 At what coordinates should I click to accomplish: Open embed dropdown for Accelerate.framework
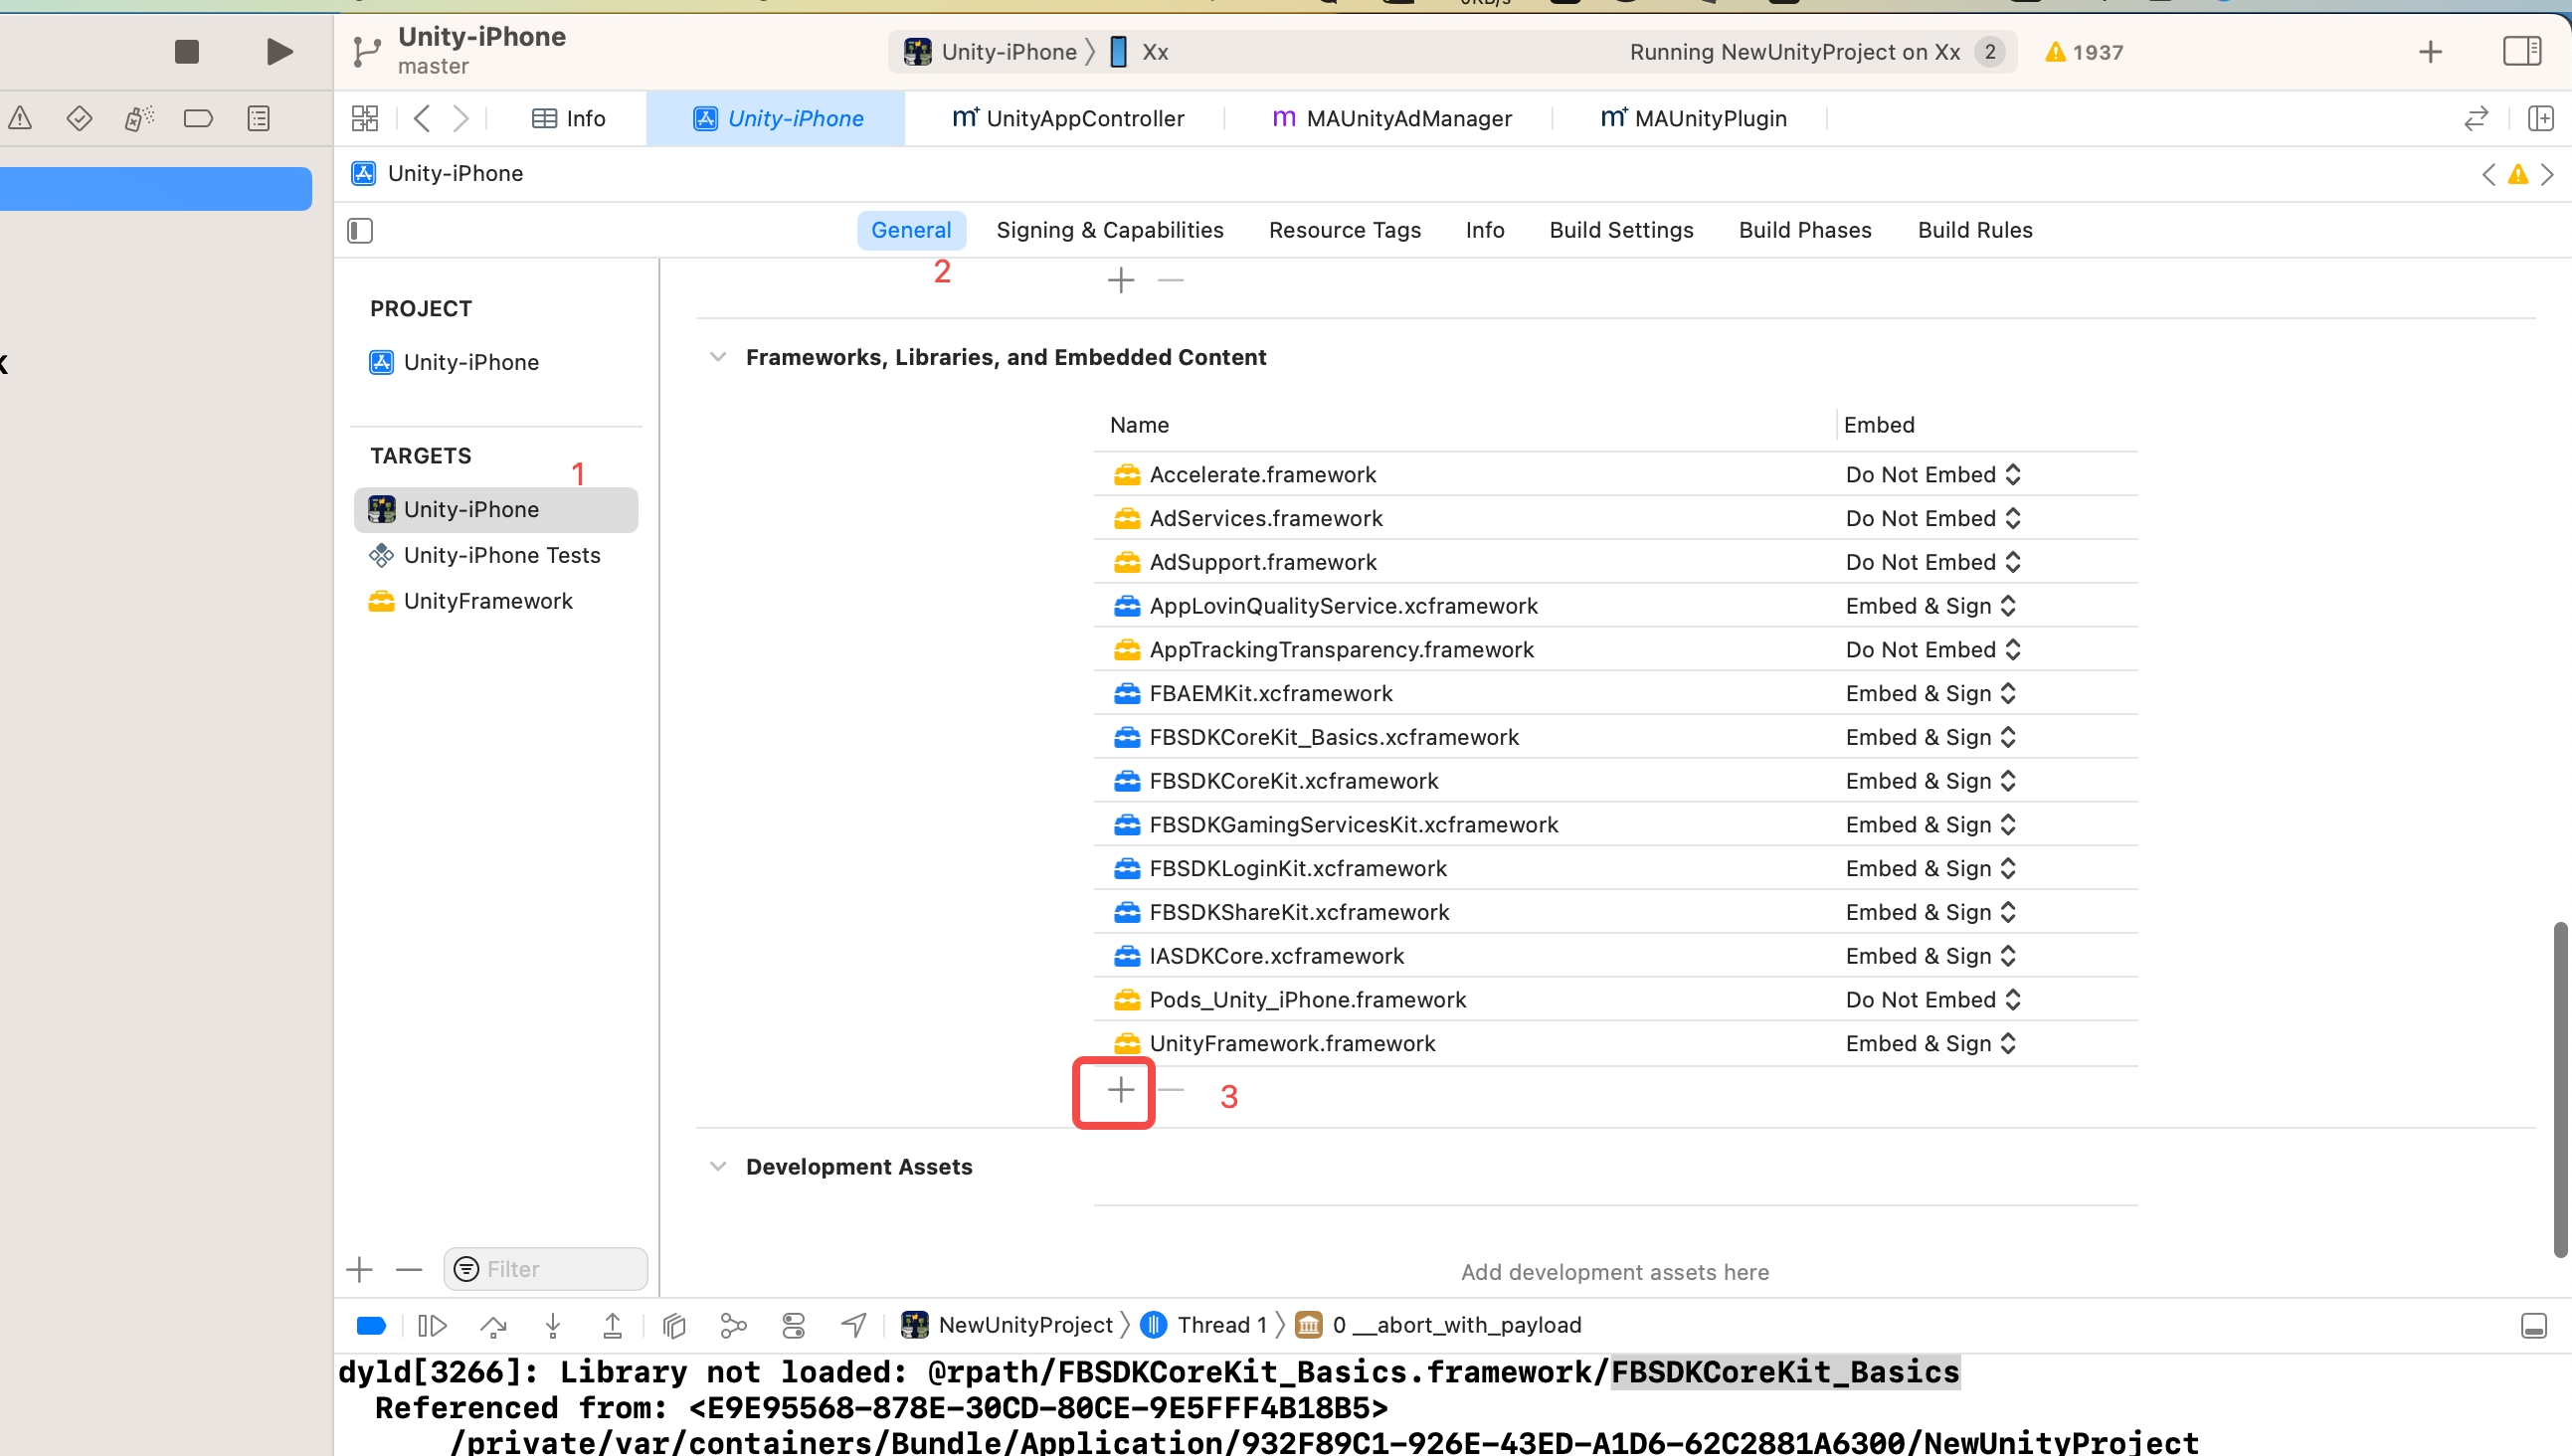point(1933,474)
